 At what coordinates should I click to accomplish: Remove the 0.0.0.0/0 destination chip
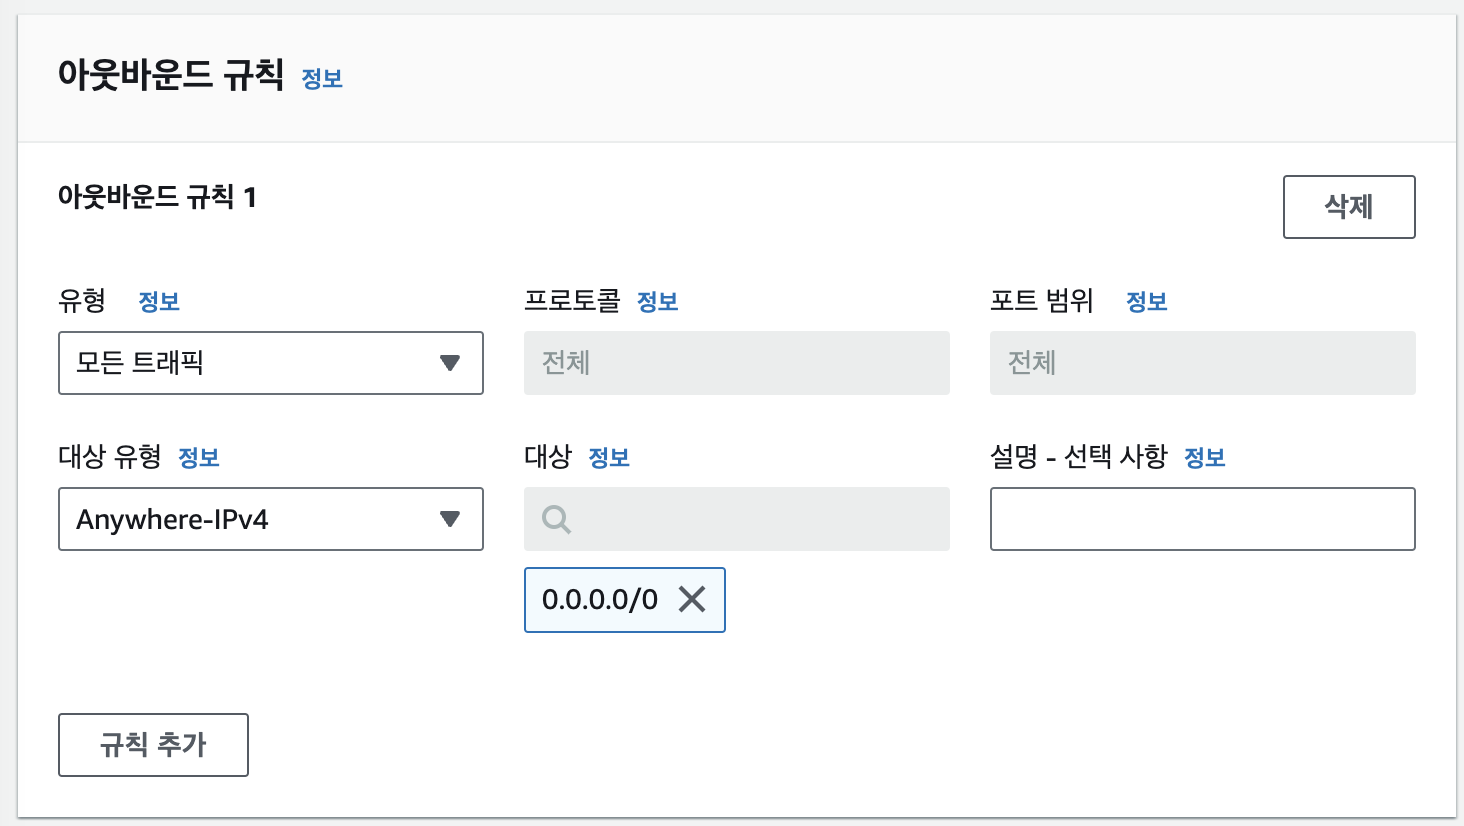coord(692,599)
